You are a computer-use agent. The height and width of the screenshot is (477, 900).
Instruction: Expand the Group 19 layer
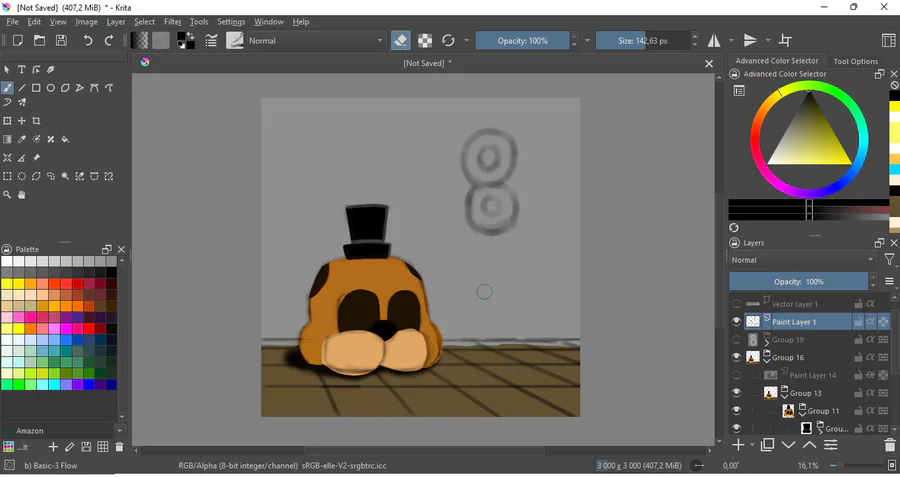click(767, 343)
